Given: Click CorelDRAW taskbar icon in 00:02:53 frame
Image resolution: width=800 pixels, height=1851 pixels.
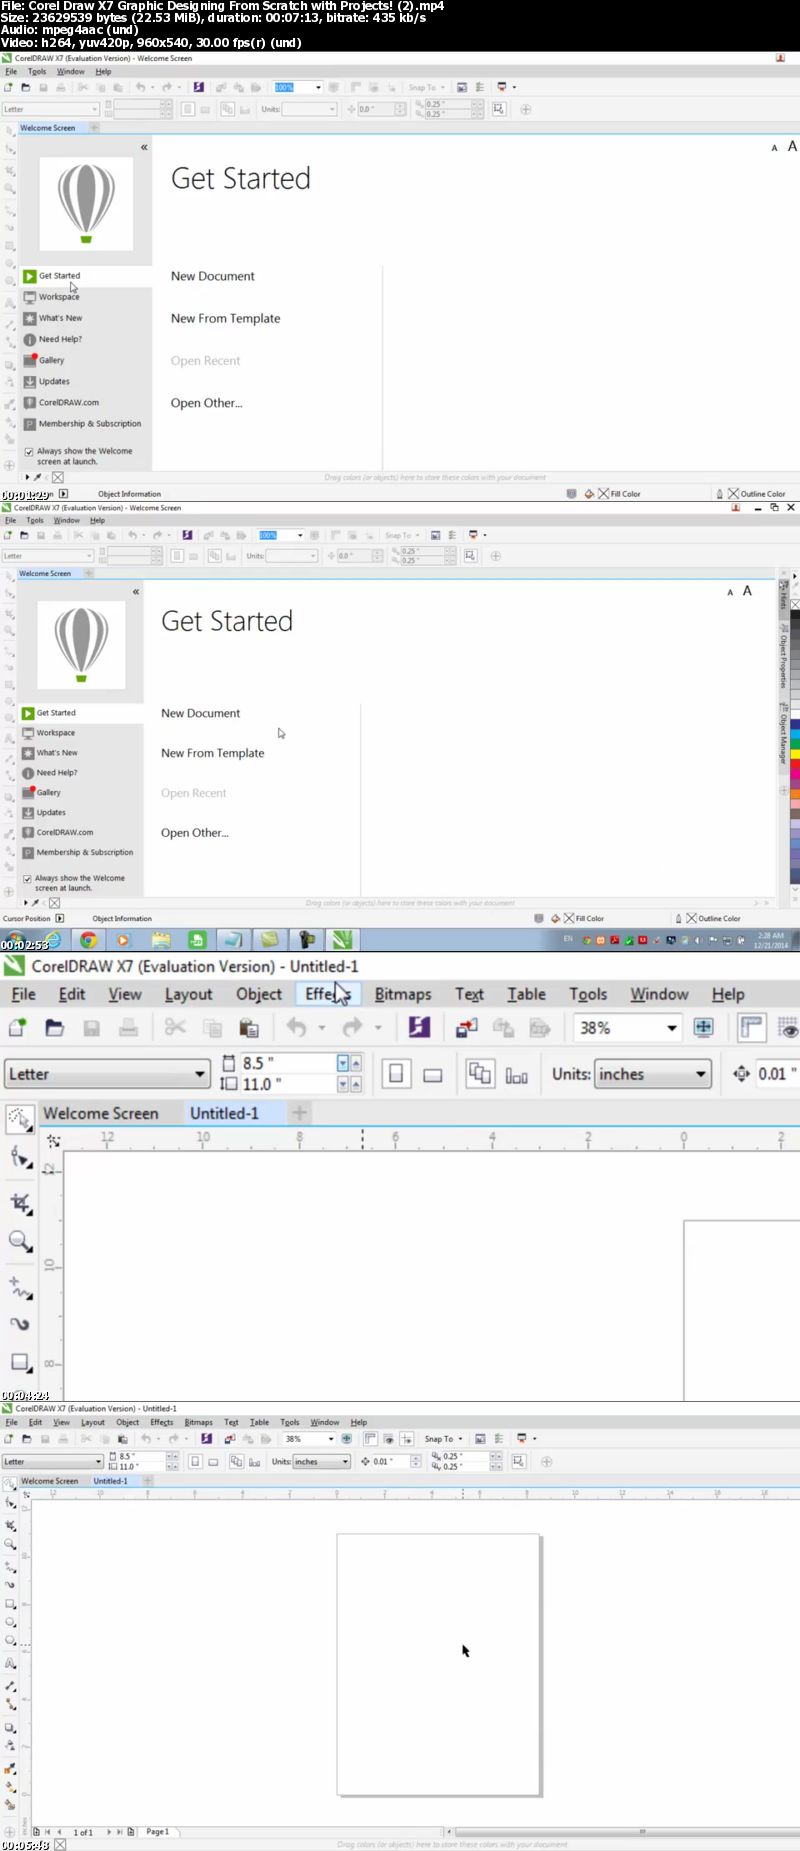Looking at the screenshot, I should pos(343,939).
